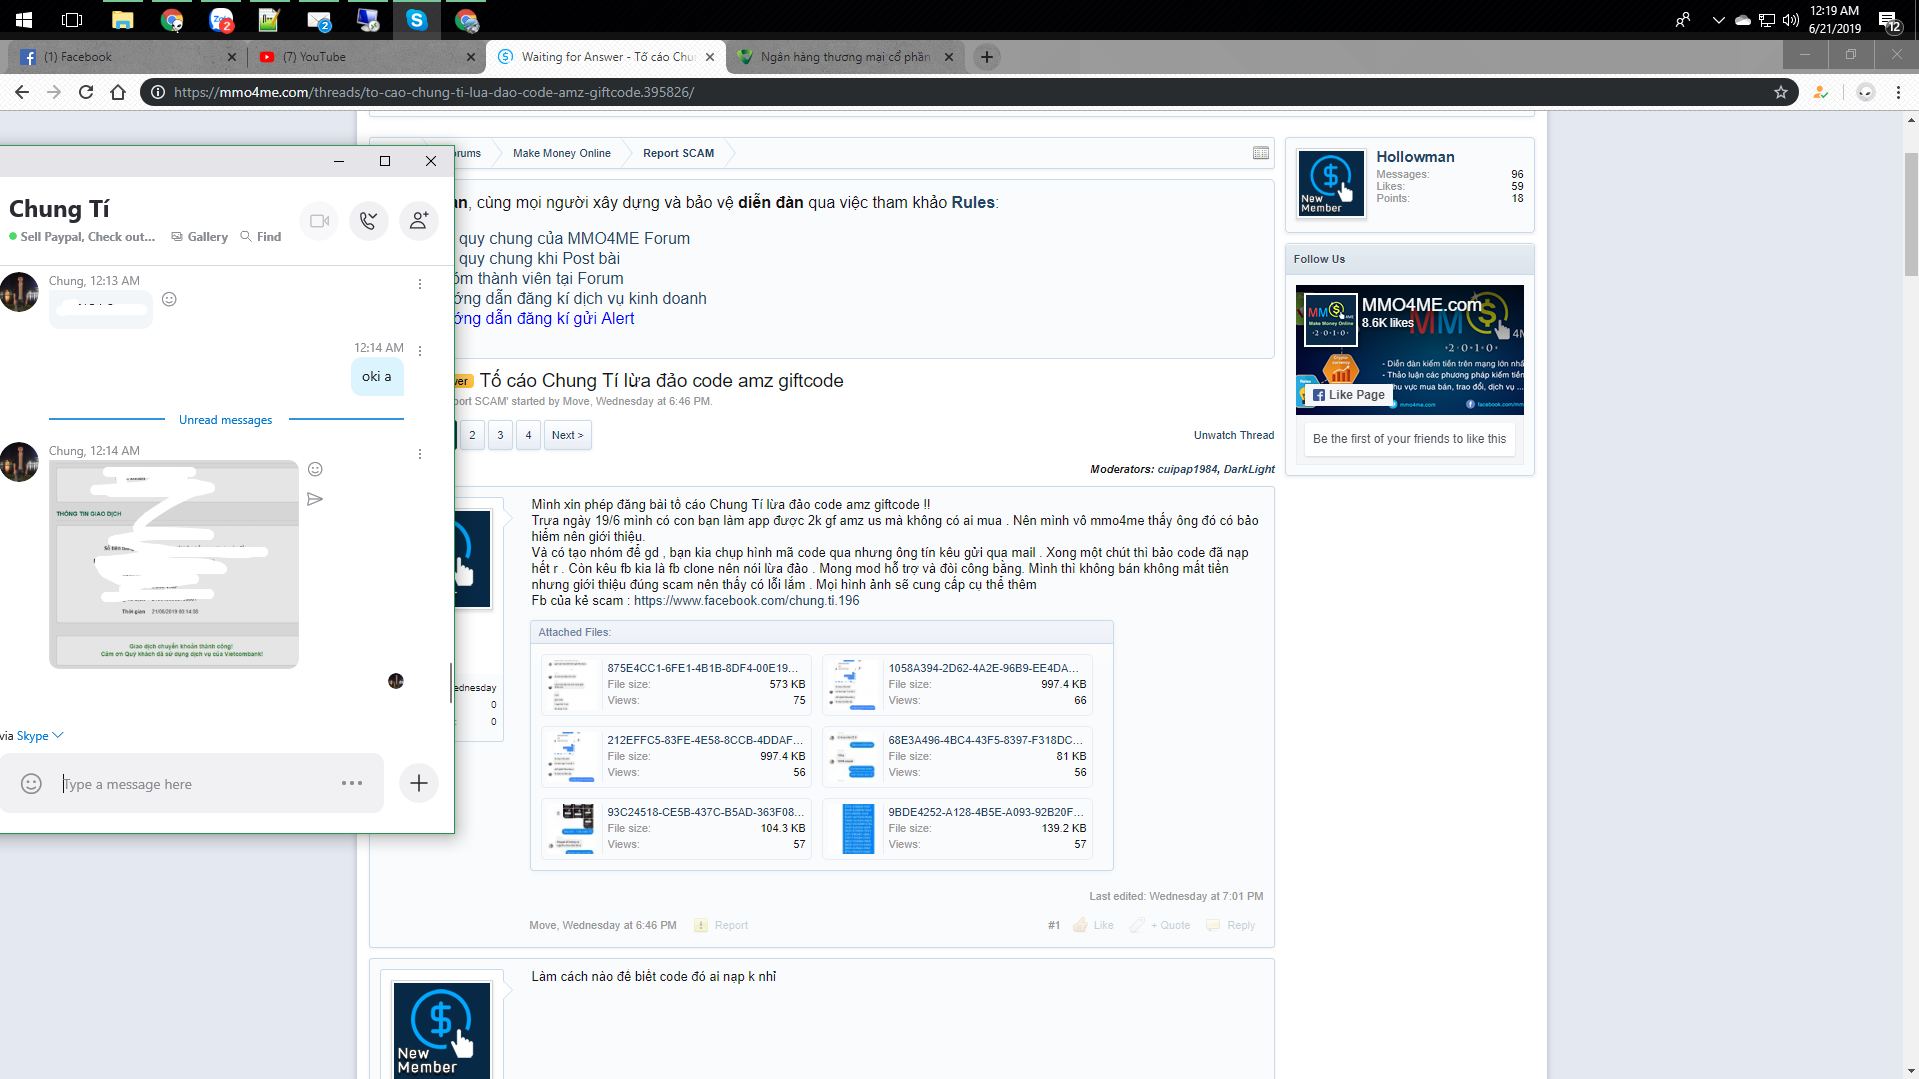Open attachment 93C24518-CE5B-437C thumbnail
The image size is (1919, 1079).
[572, 828]
